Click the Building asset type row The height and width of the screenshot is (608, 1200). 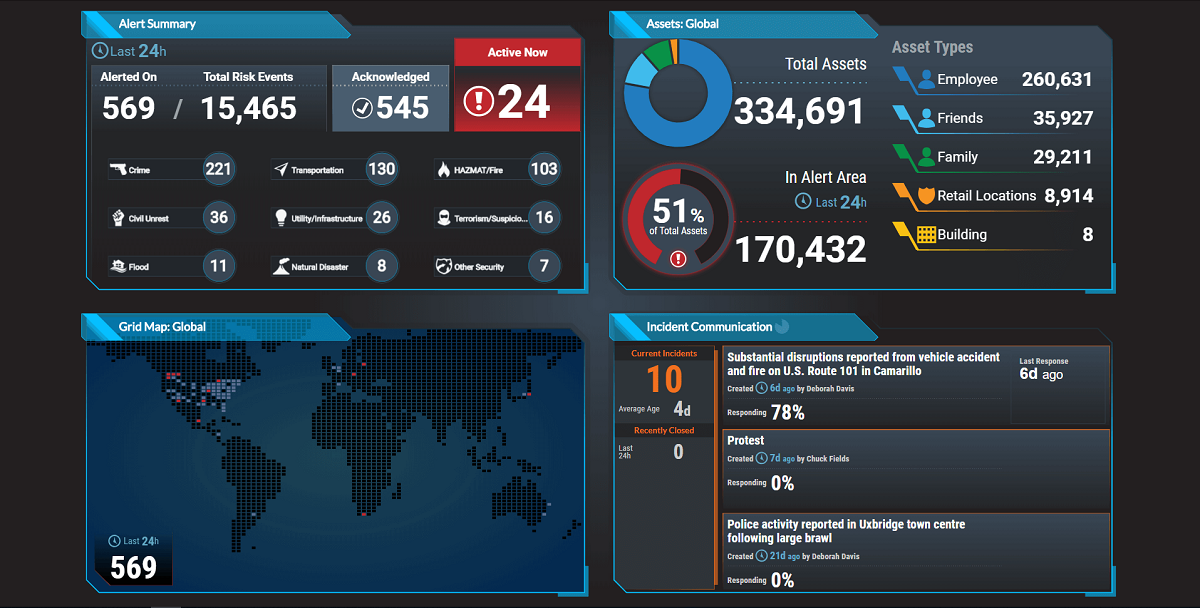(995, 235)
